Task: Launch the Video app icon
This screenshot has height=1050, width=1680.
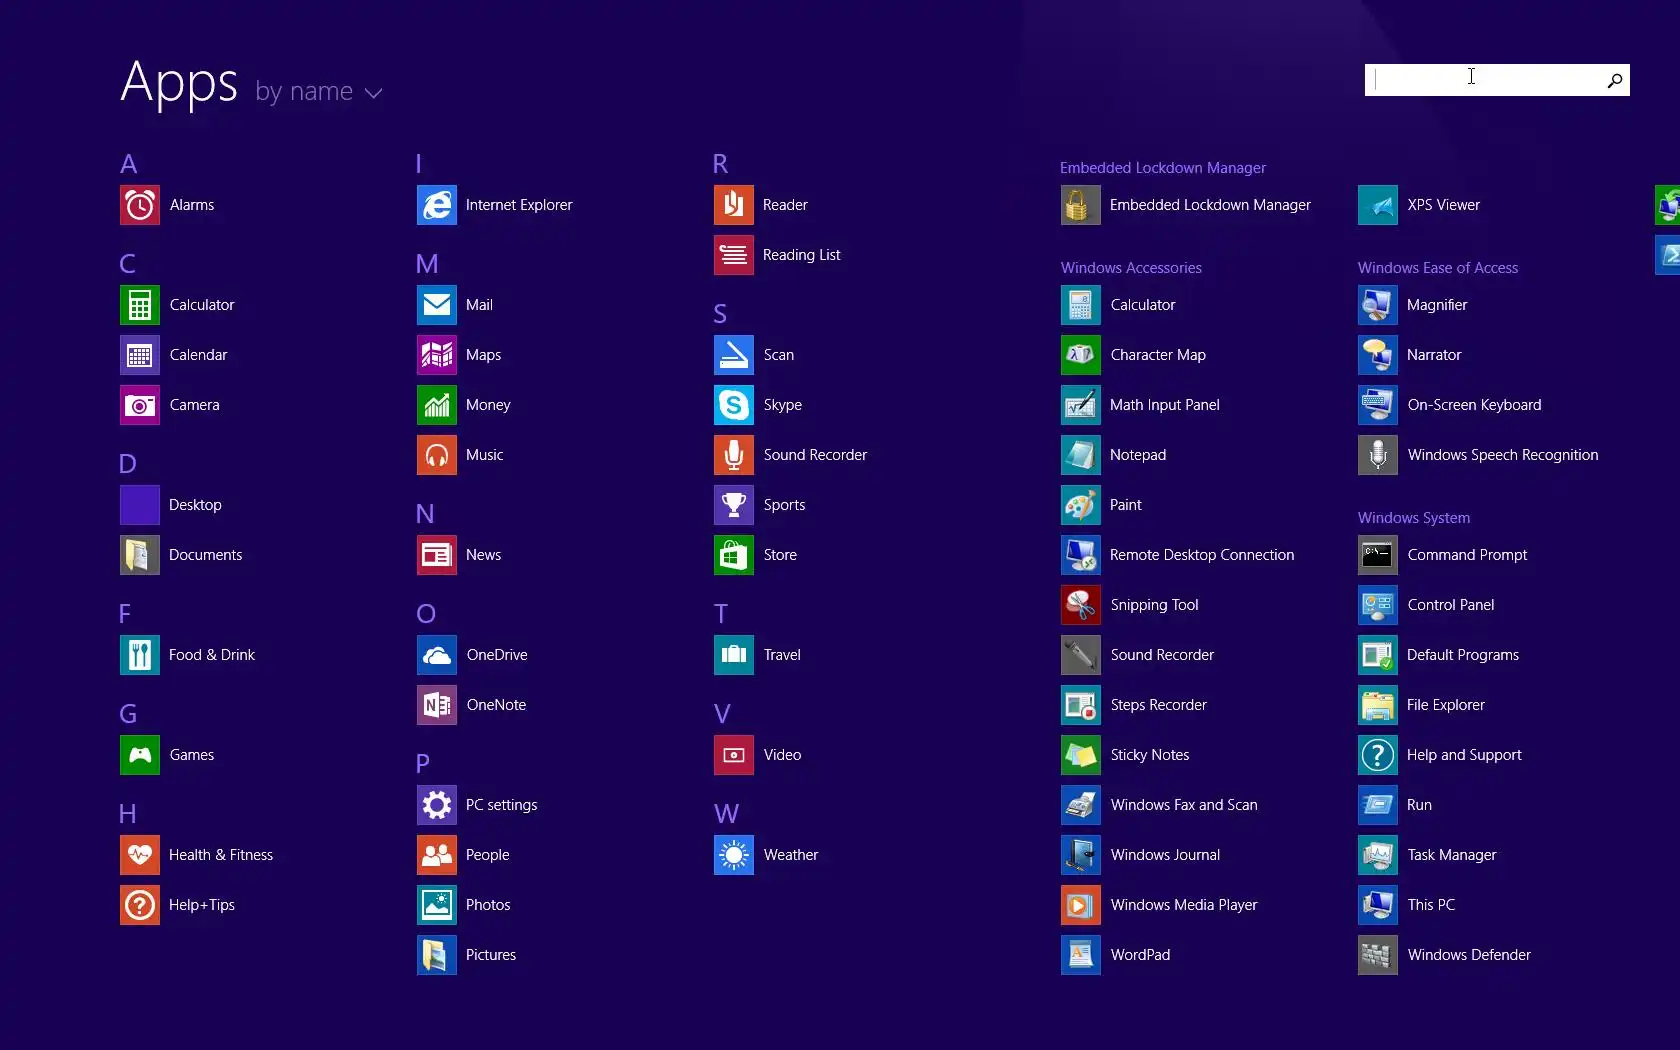Action: (734, 755)
